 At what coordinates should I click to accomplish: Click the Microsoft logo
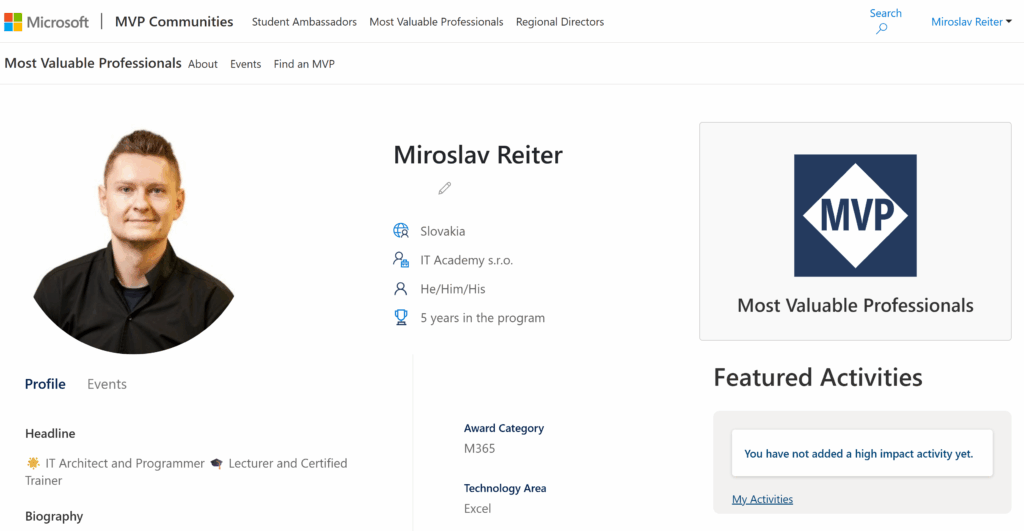46,22
